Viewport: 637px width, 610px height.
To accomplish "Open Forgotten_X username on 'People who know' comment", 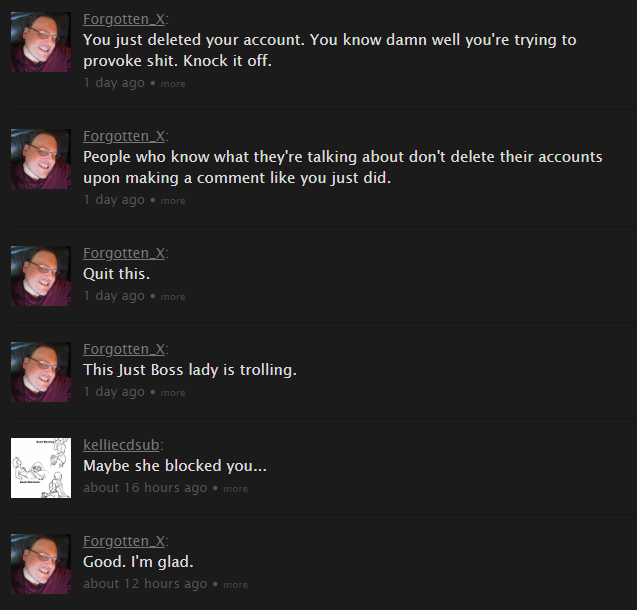I will (x=124, y=136).
